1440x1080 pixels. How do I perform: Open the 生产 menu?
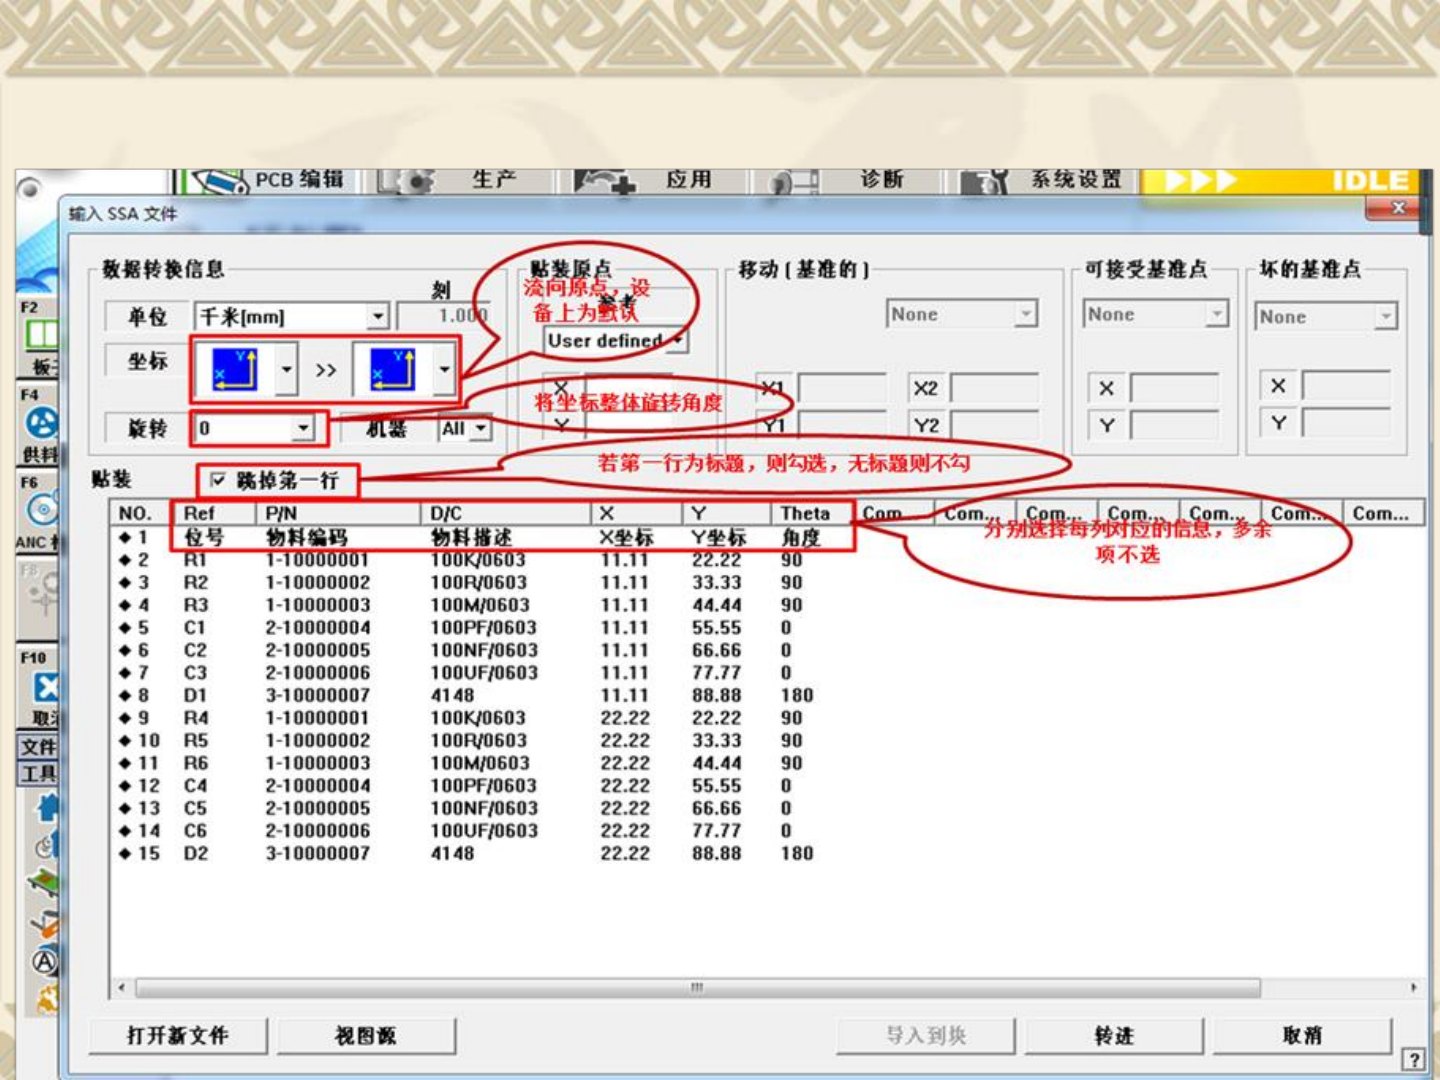coord(494,180)
